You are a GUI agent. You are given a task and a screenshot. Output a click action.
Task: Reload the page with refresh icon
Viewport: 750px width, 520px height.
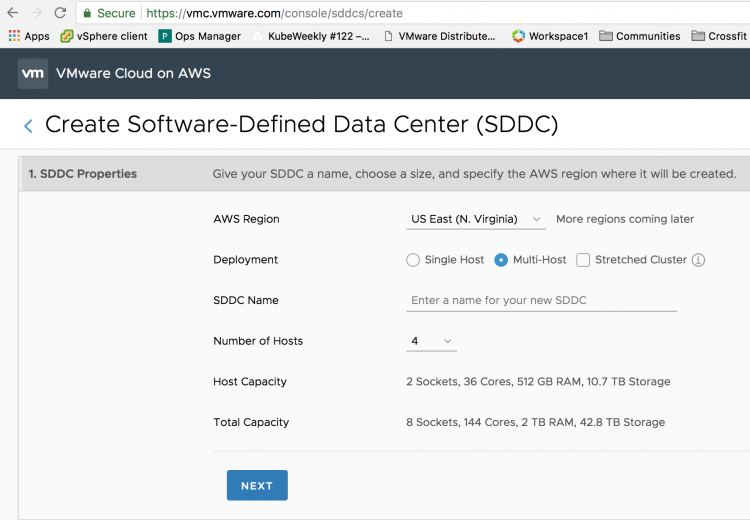point(60,14)
